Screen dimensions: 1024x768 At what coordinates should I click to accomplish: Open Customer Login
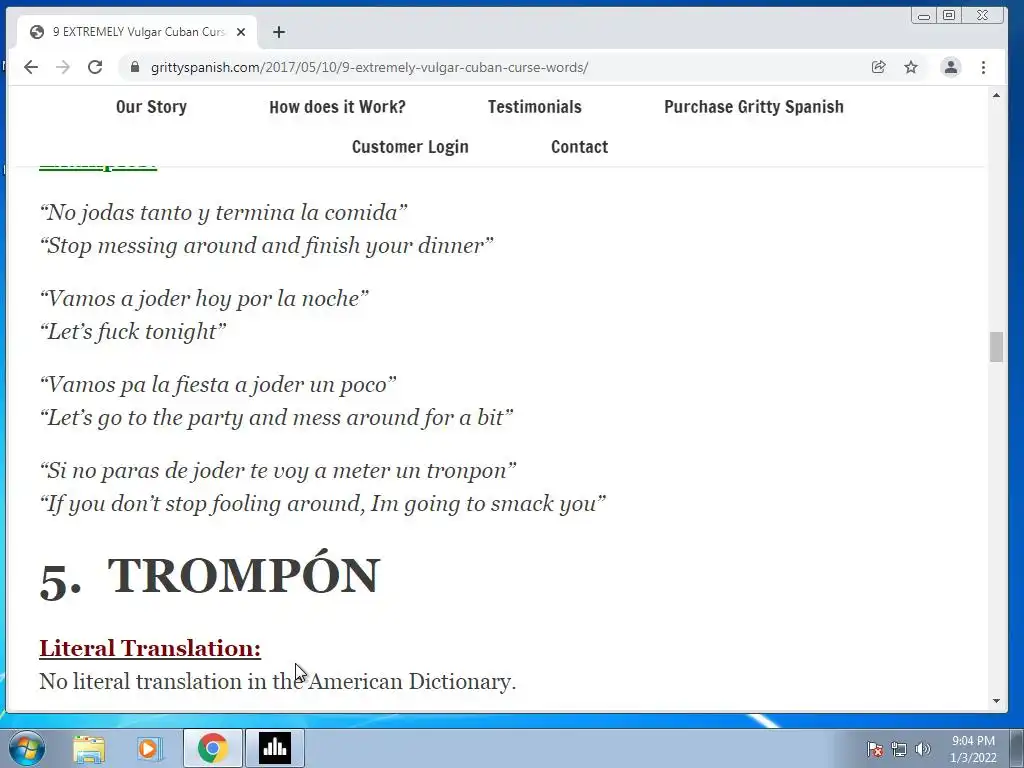click(410, 147)
